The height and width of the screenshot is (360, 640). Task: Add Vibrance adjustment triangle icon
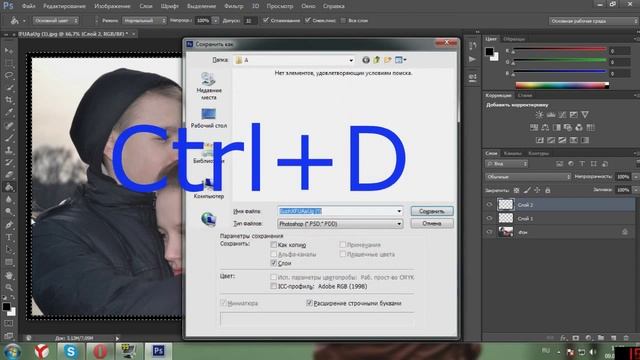pyautogui.click(x=585, y=115)
